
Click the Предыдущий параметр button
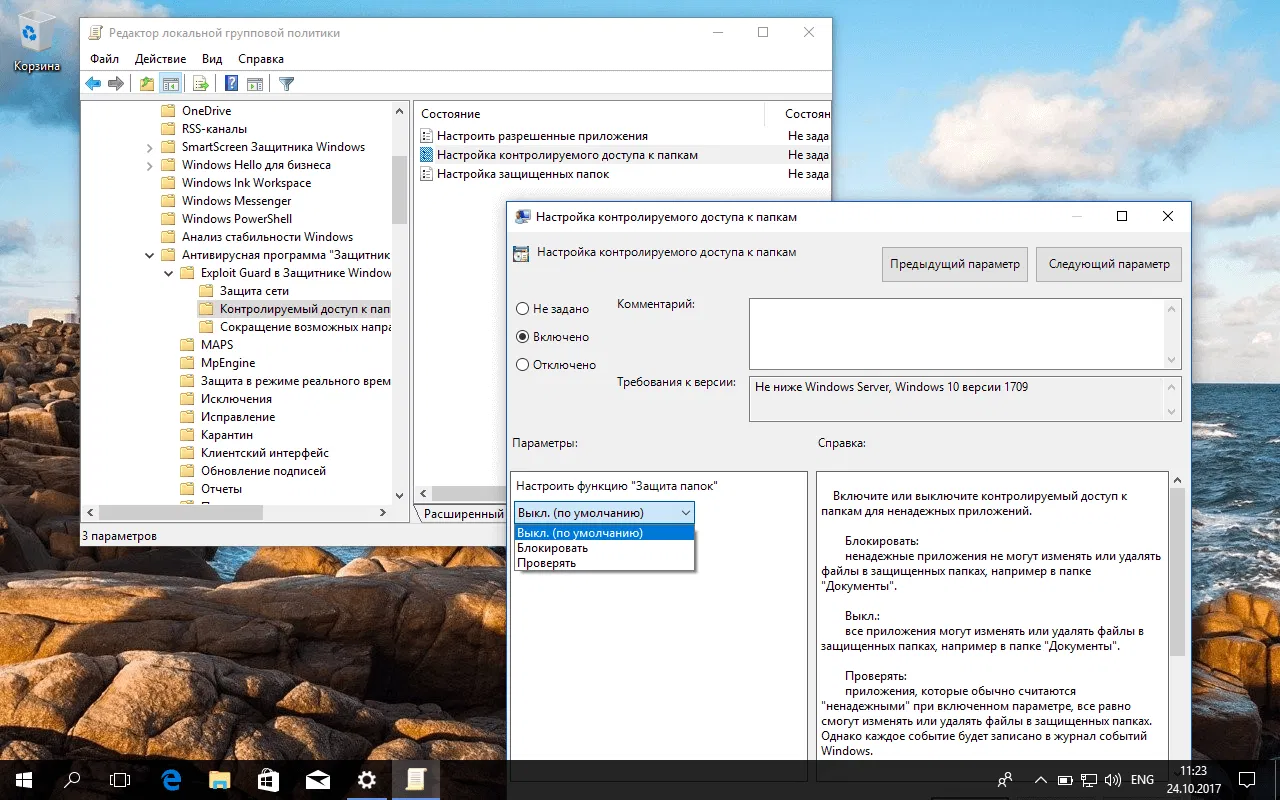[x=954, y=264]
